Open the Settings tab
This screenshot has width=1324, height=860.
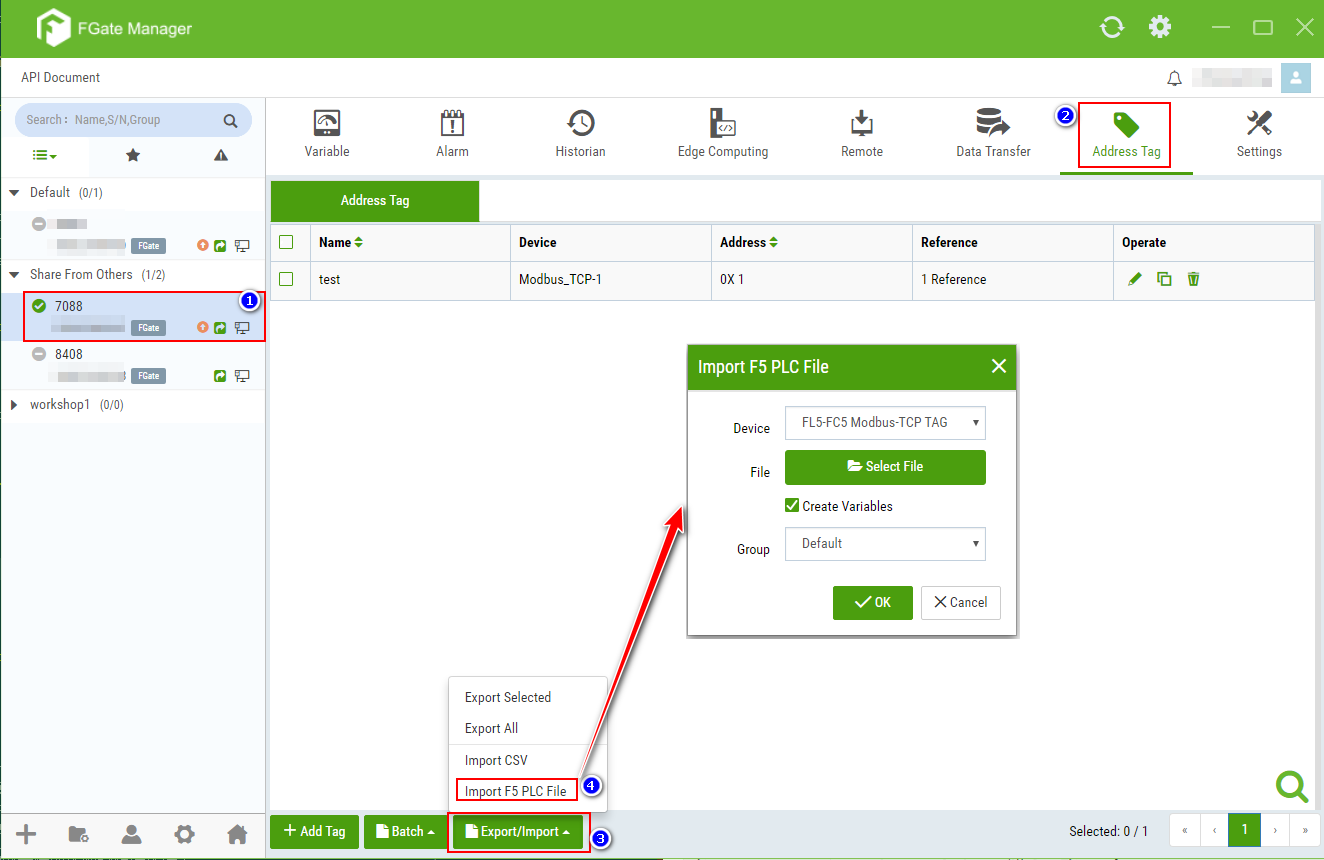1259,134
